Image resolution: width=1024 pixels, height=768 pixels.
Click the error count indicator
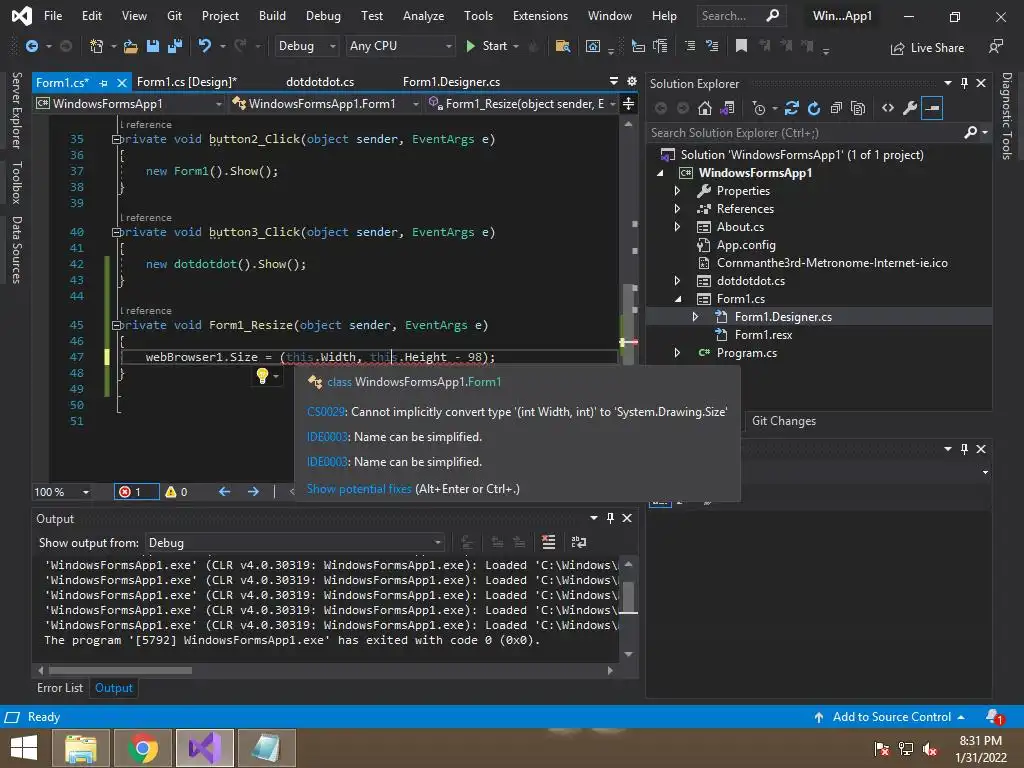tap(136, 492)
